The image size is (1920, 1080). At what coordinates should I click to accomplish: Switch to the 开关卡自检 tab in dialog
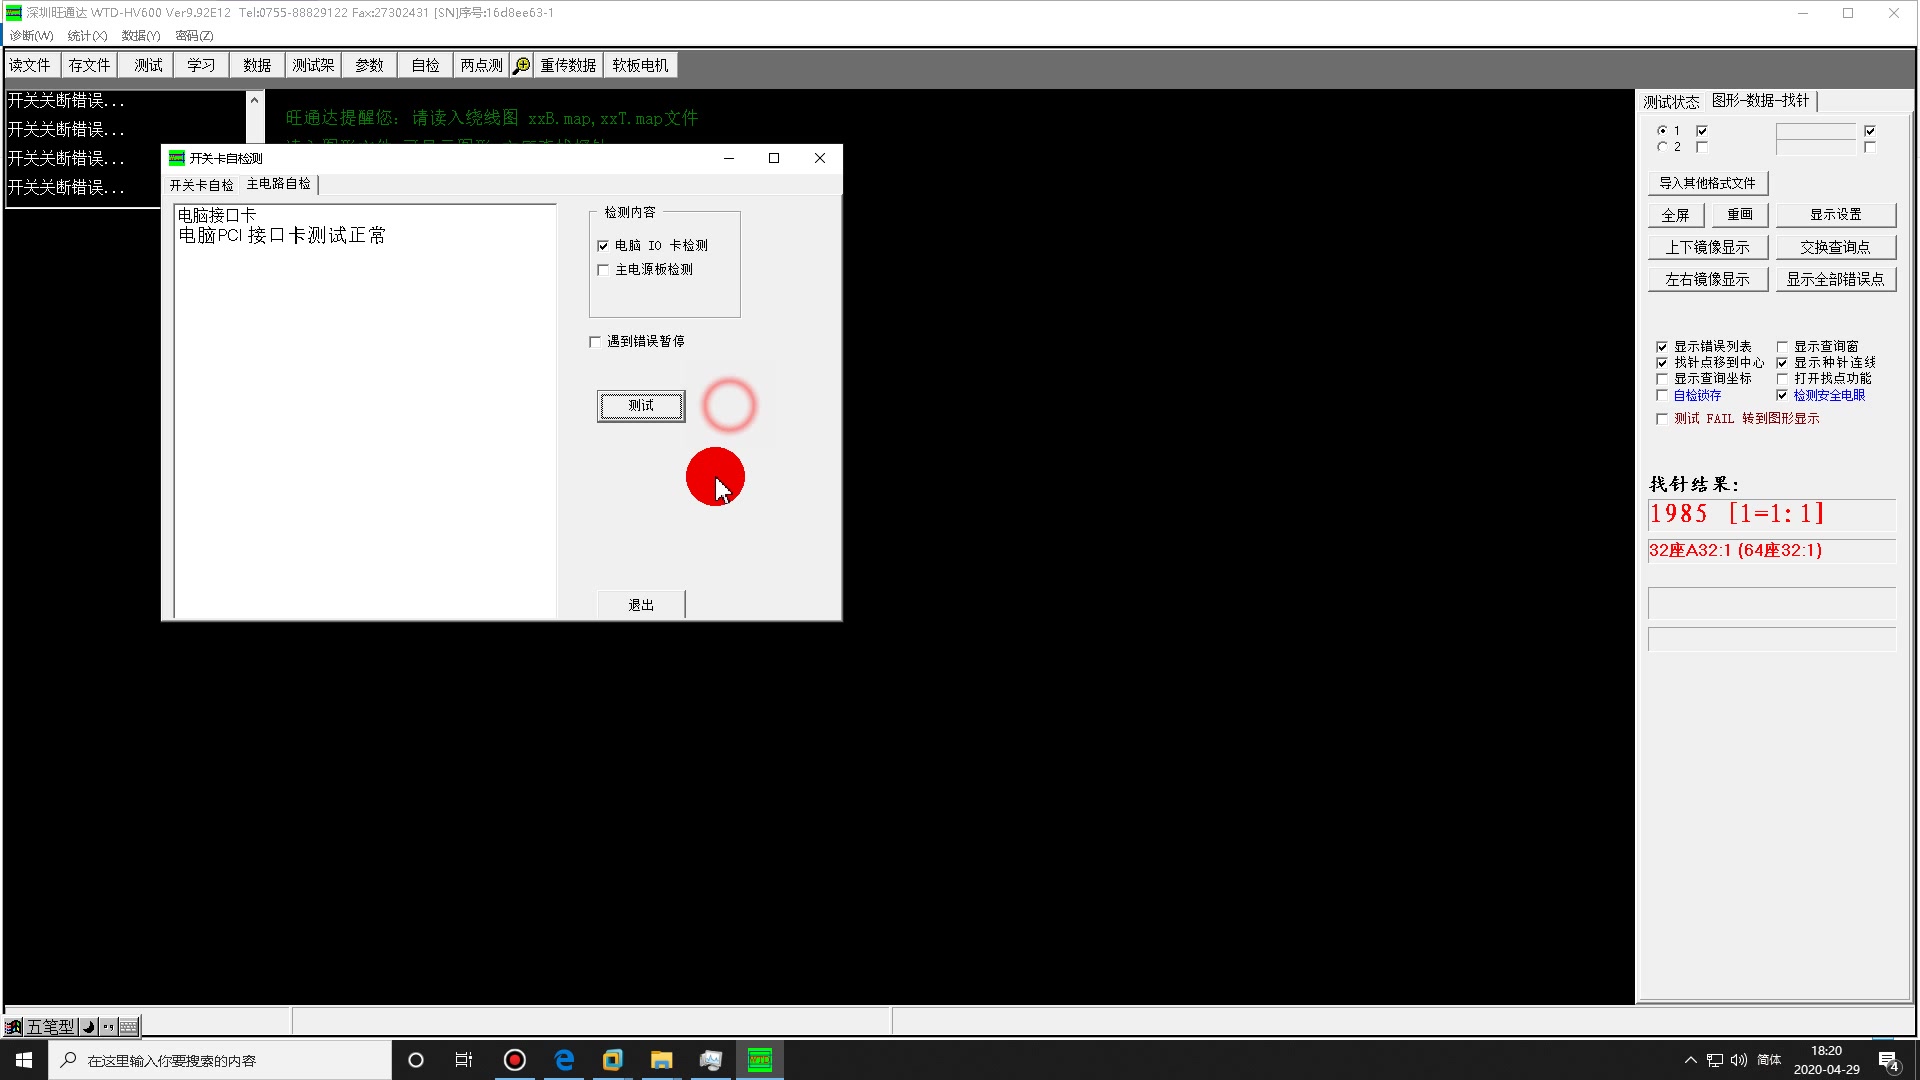201,185
